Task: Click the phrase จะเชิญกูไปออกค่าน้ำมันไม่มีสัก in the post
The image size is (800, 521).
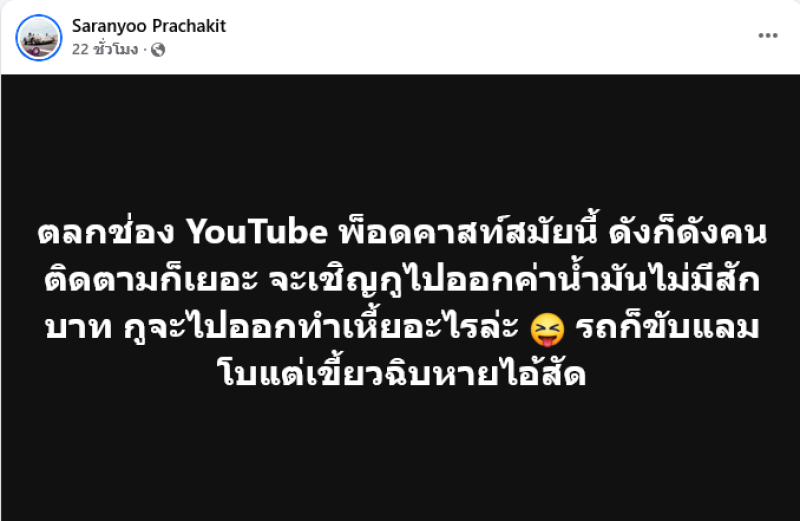Action: [x=515, y=280]
